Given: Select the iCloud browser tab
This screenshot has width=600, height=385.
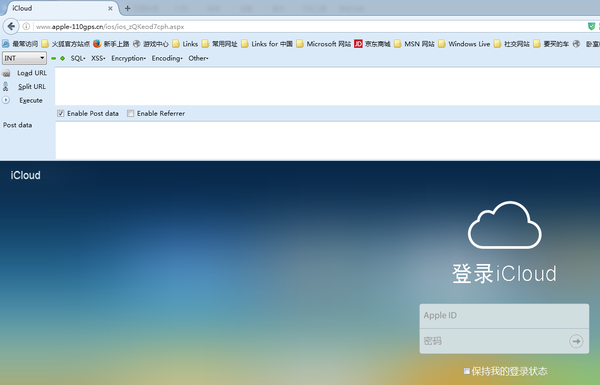Looking at the screenshot, I should (x=61, y=8).
